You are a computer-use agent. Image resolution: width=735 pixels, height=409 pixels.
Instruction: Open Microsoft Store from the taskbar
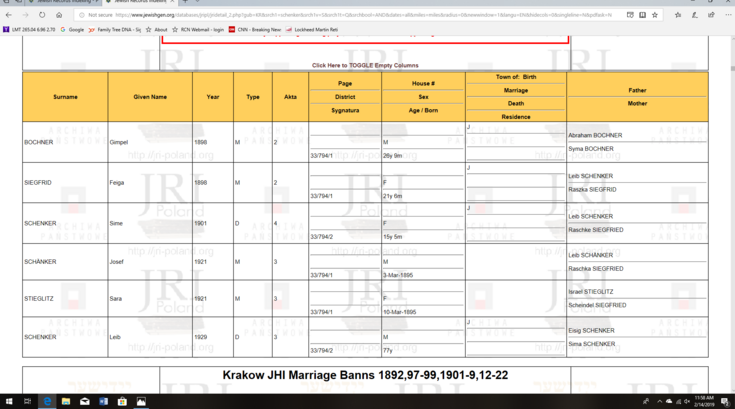point(122,402)
